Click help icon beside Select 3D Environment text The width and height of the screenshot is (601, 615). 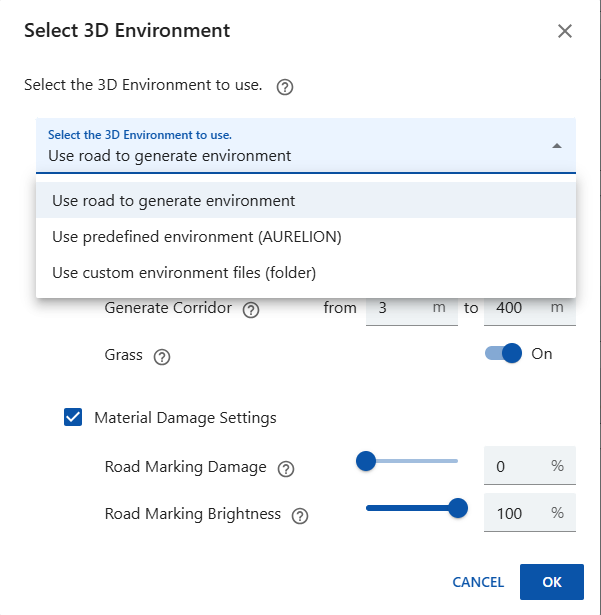click(x=285, y=87)
